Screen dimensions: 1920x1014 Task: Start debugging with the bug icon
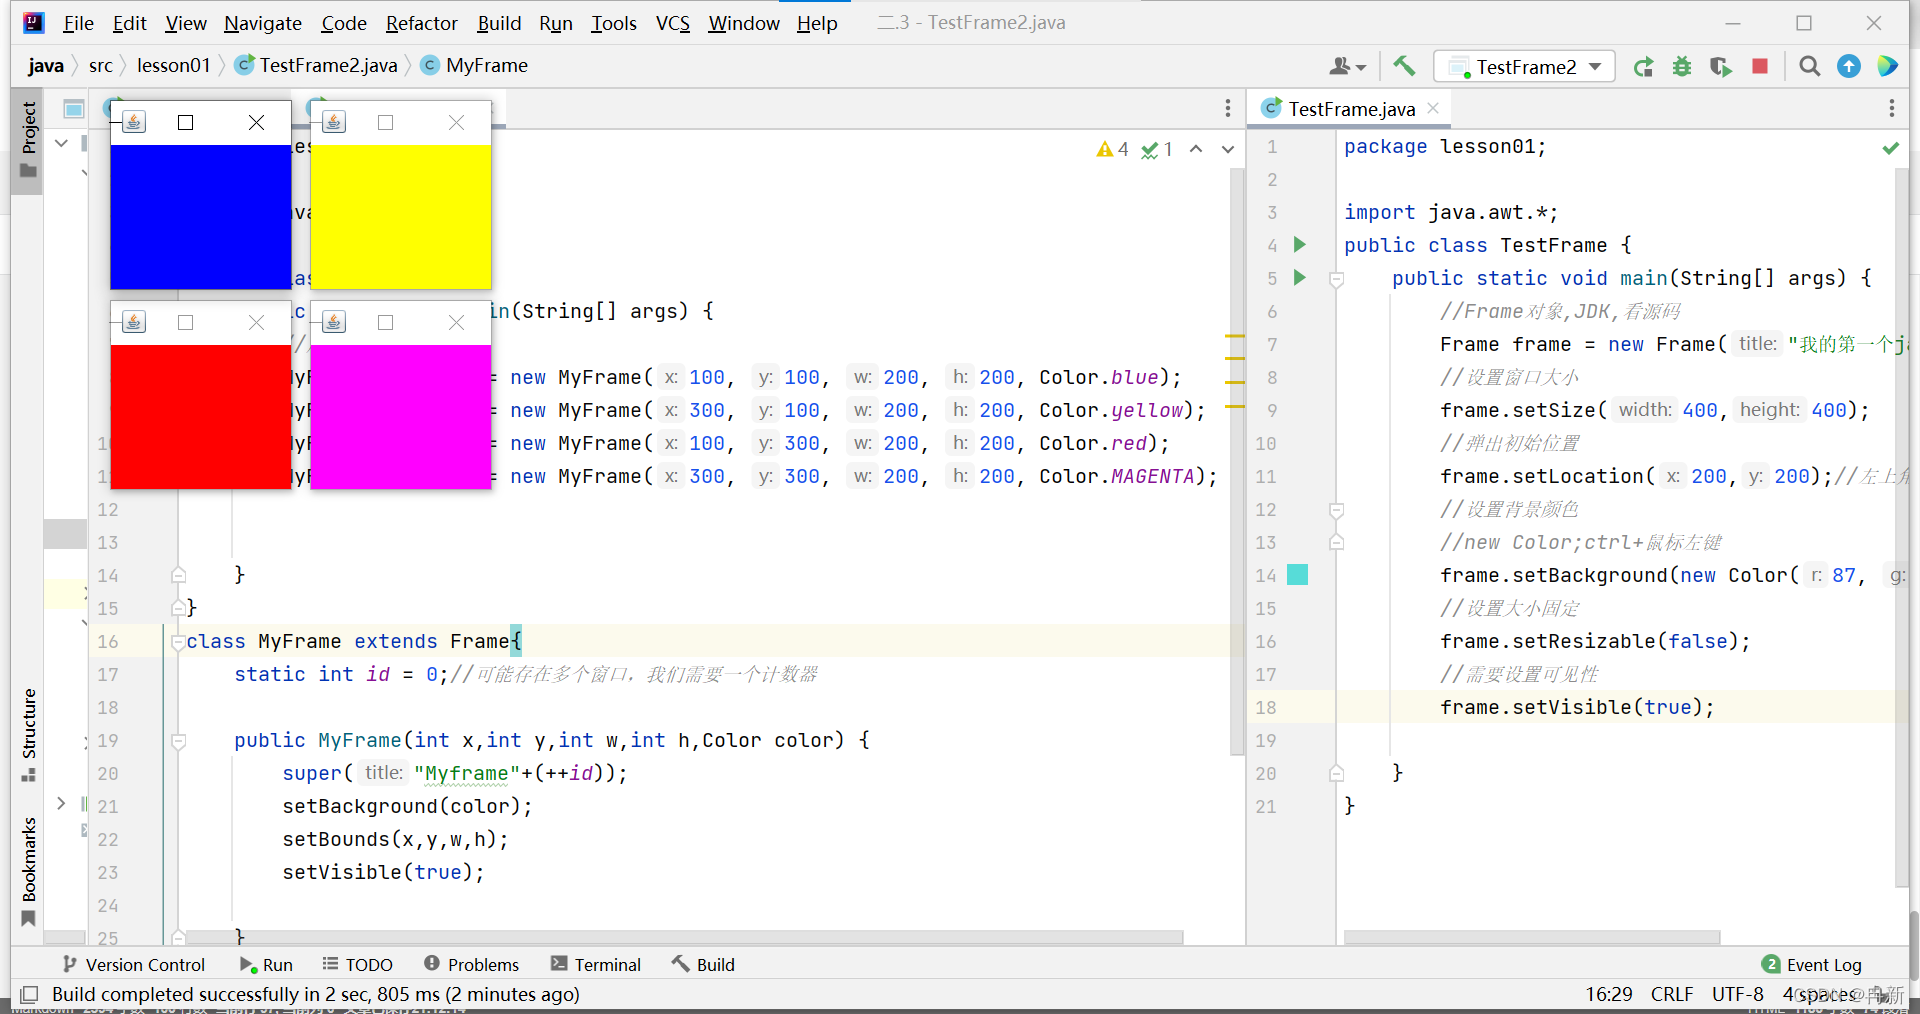[1682, 67]
